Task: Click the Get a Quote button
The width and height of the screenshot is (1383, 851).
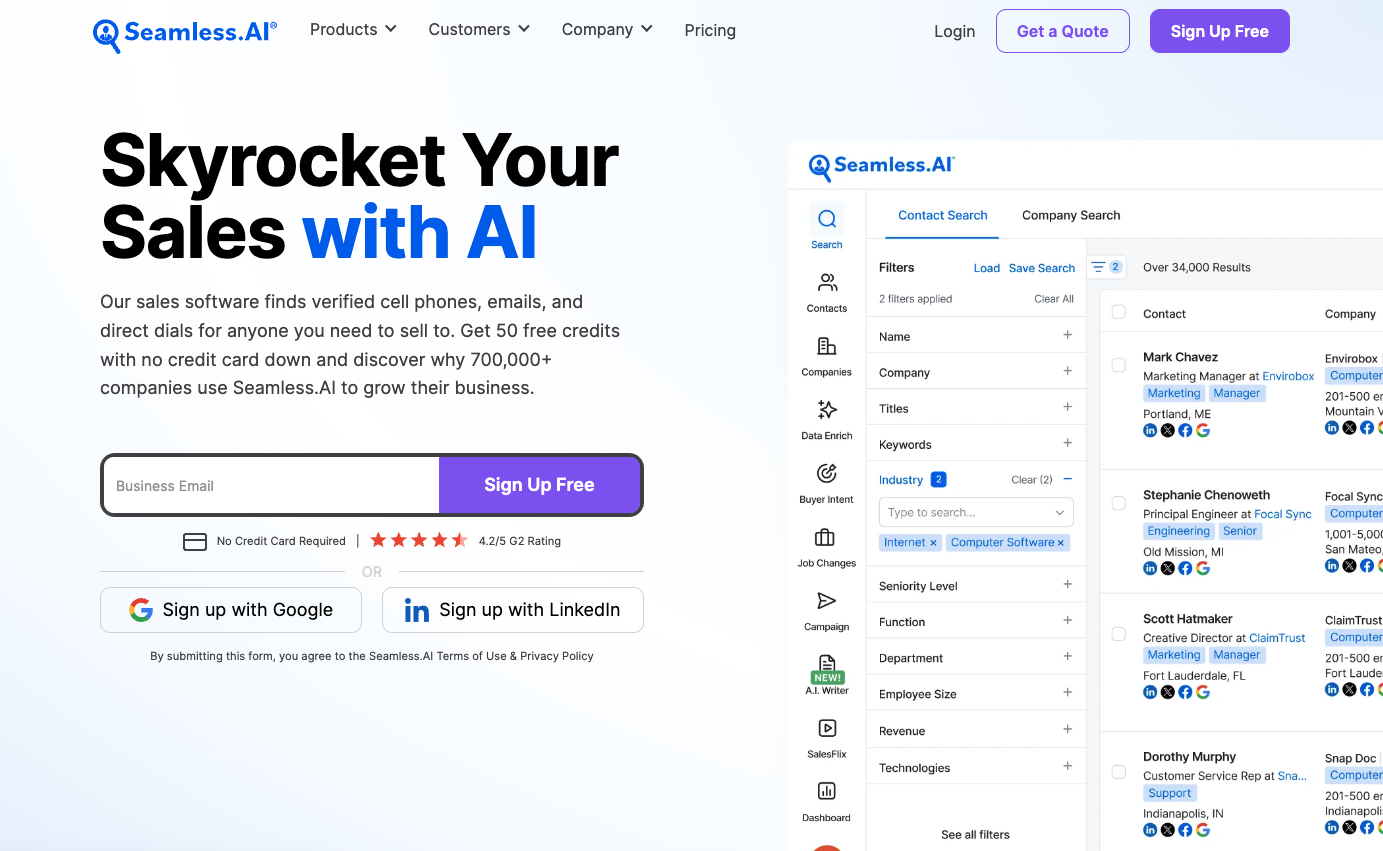Action: [x=1062, y=31]
